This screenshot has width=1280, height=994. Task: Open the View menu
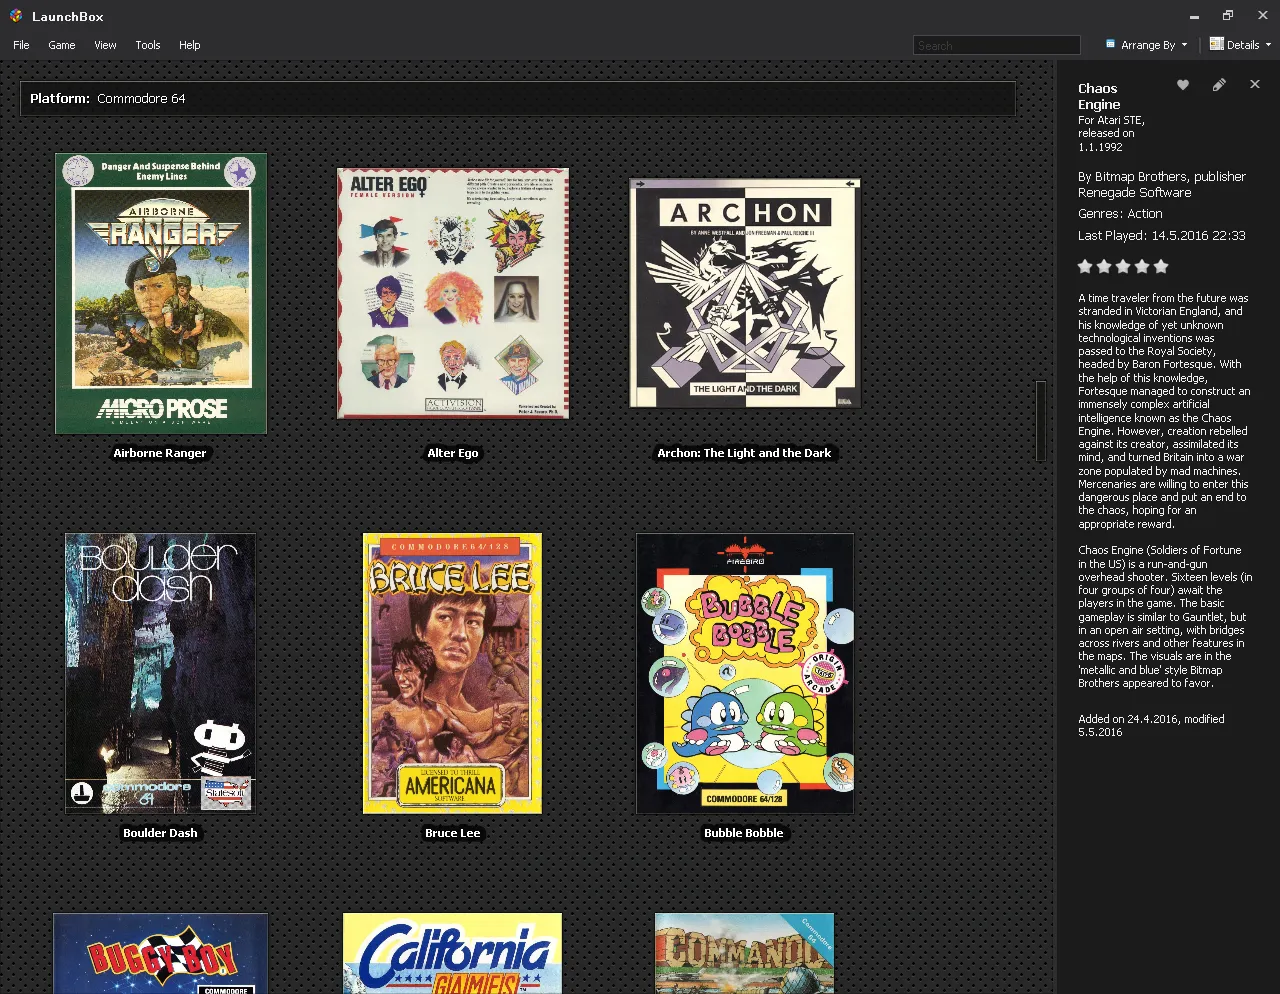pyautogui.click(x=105, y=45)
